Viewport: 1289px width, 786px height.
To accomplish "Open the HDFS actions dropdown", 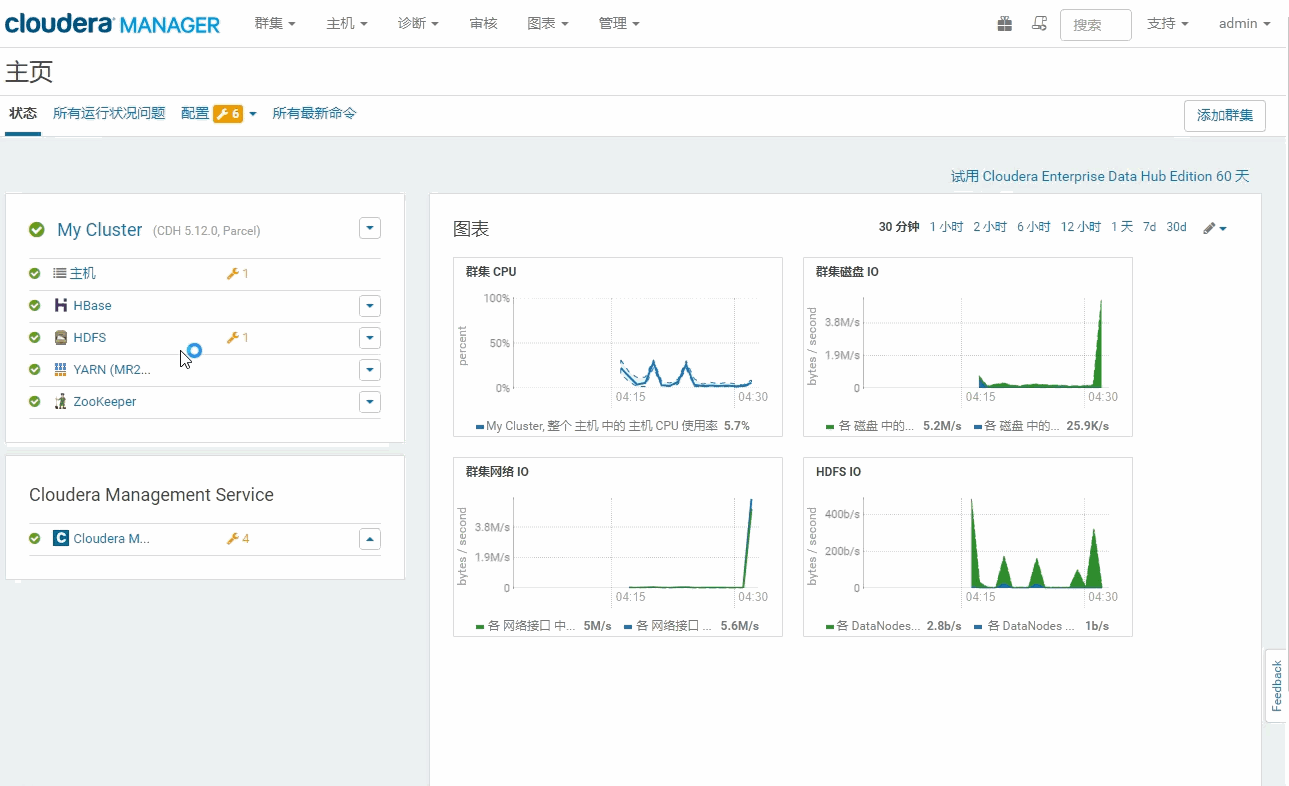I will coord(370,338).
